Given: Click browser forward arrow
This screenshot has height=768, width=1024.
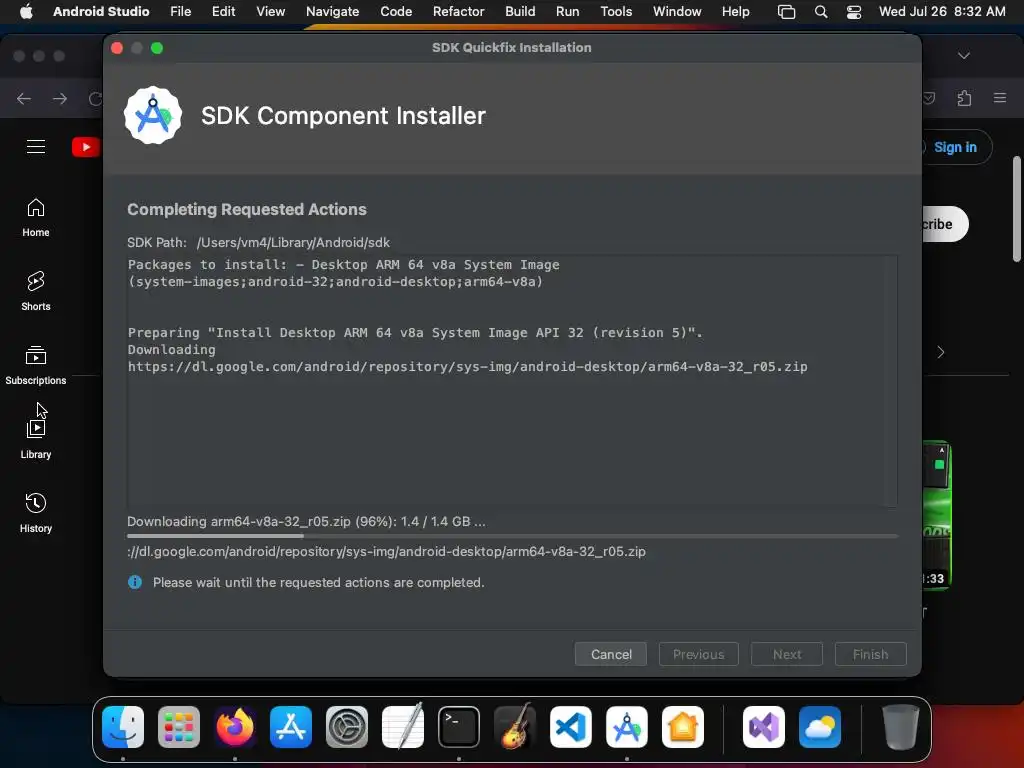Looking at the screenshot, I should click(x=60, y=99).
